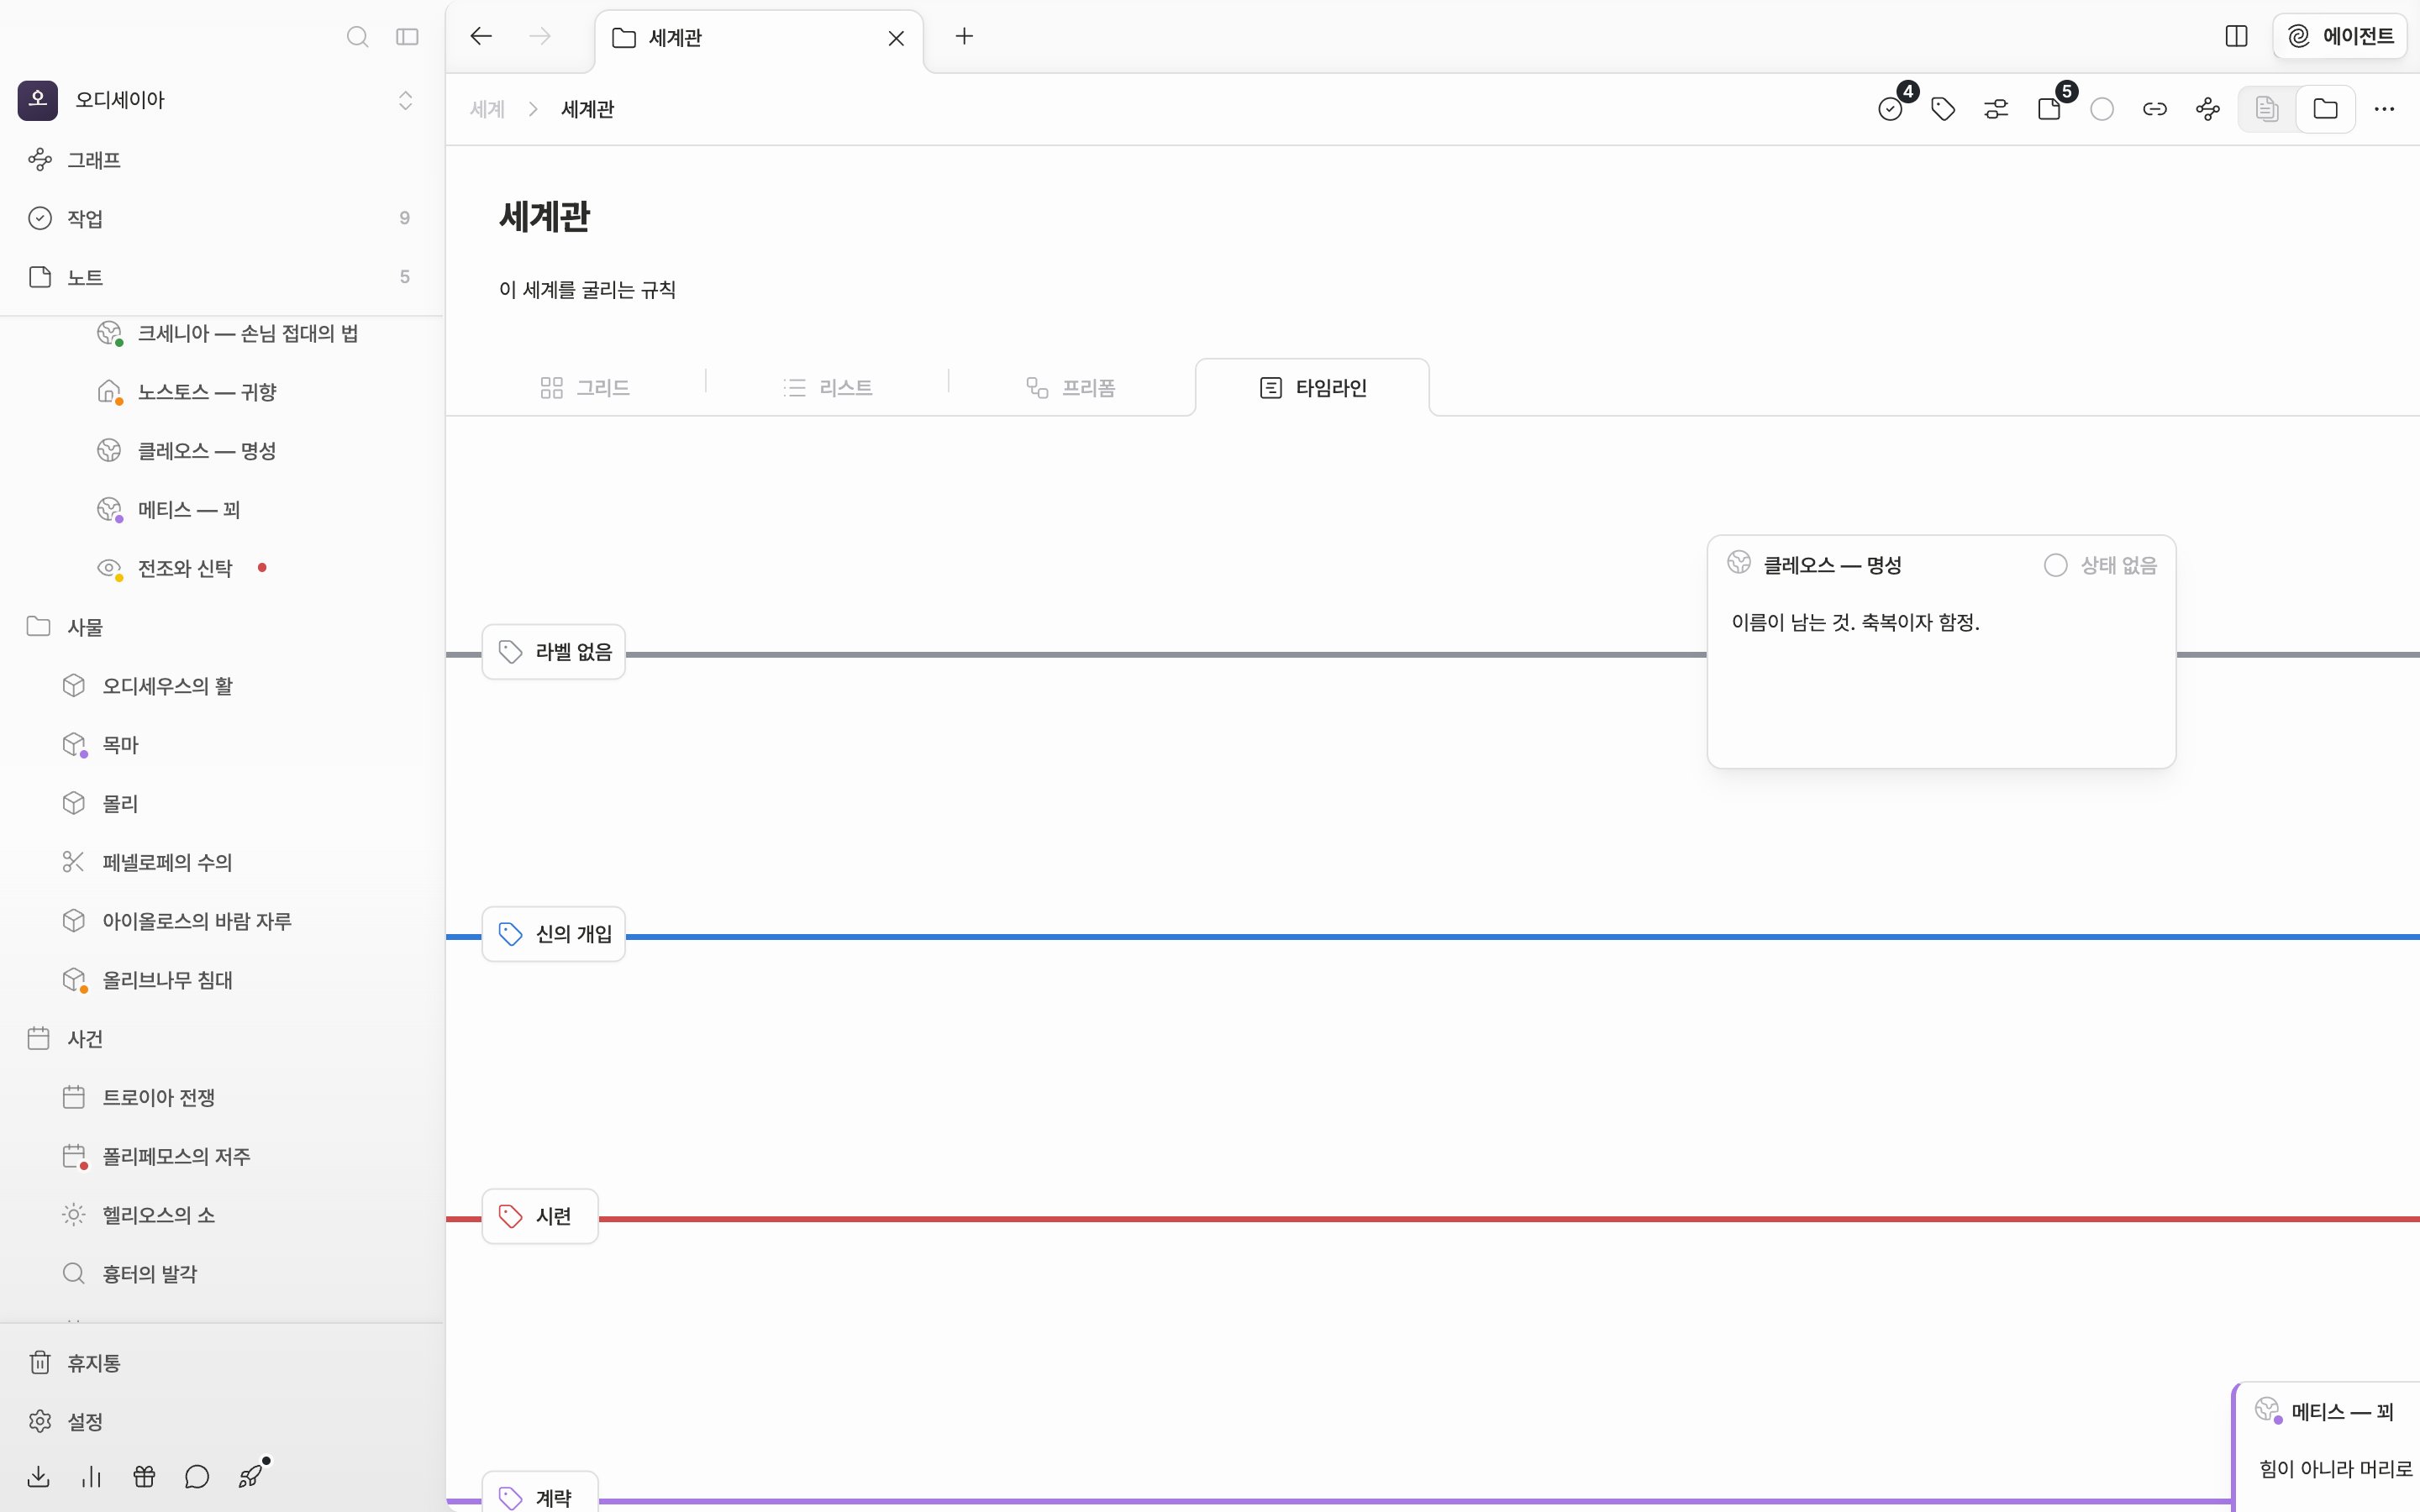Open 그래프 in the sidebar
The image size is (2420, 1512).
[220, 160]
